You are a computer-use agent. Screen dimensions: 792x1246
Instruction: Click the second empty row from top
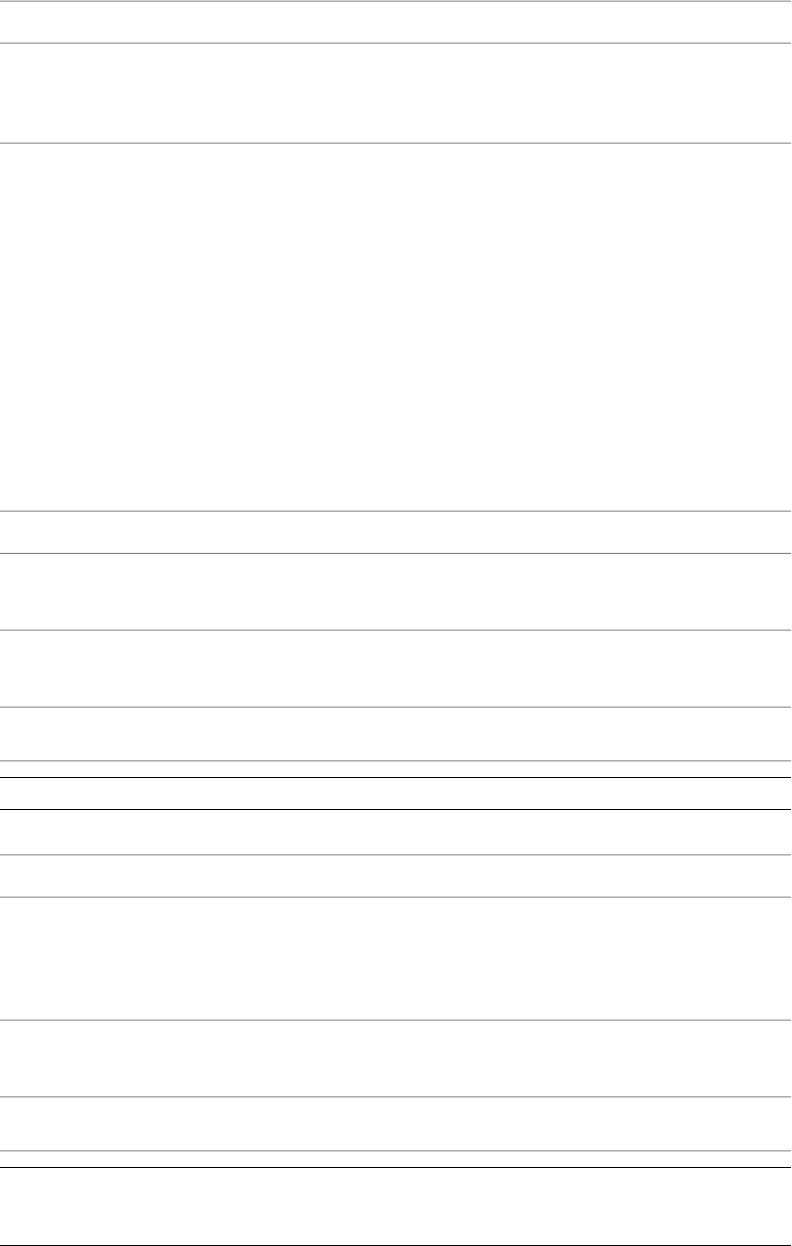(x=396, y=93)
